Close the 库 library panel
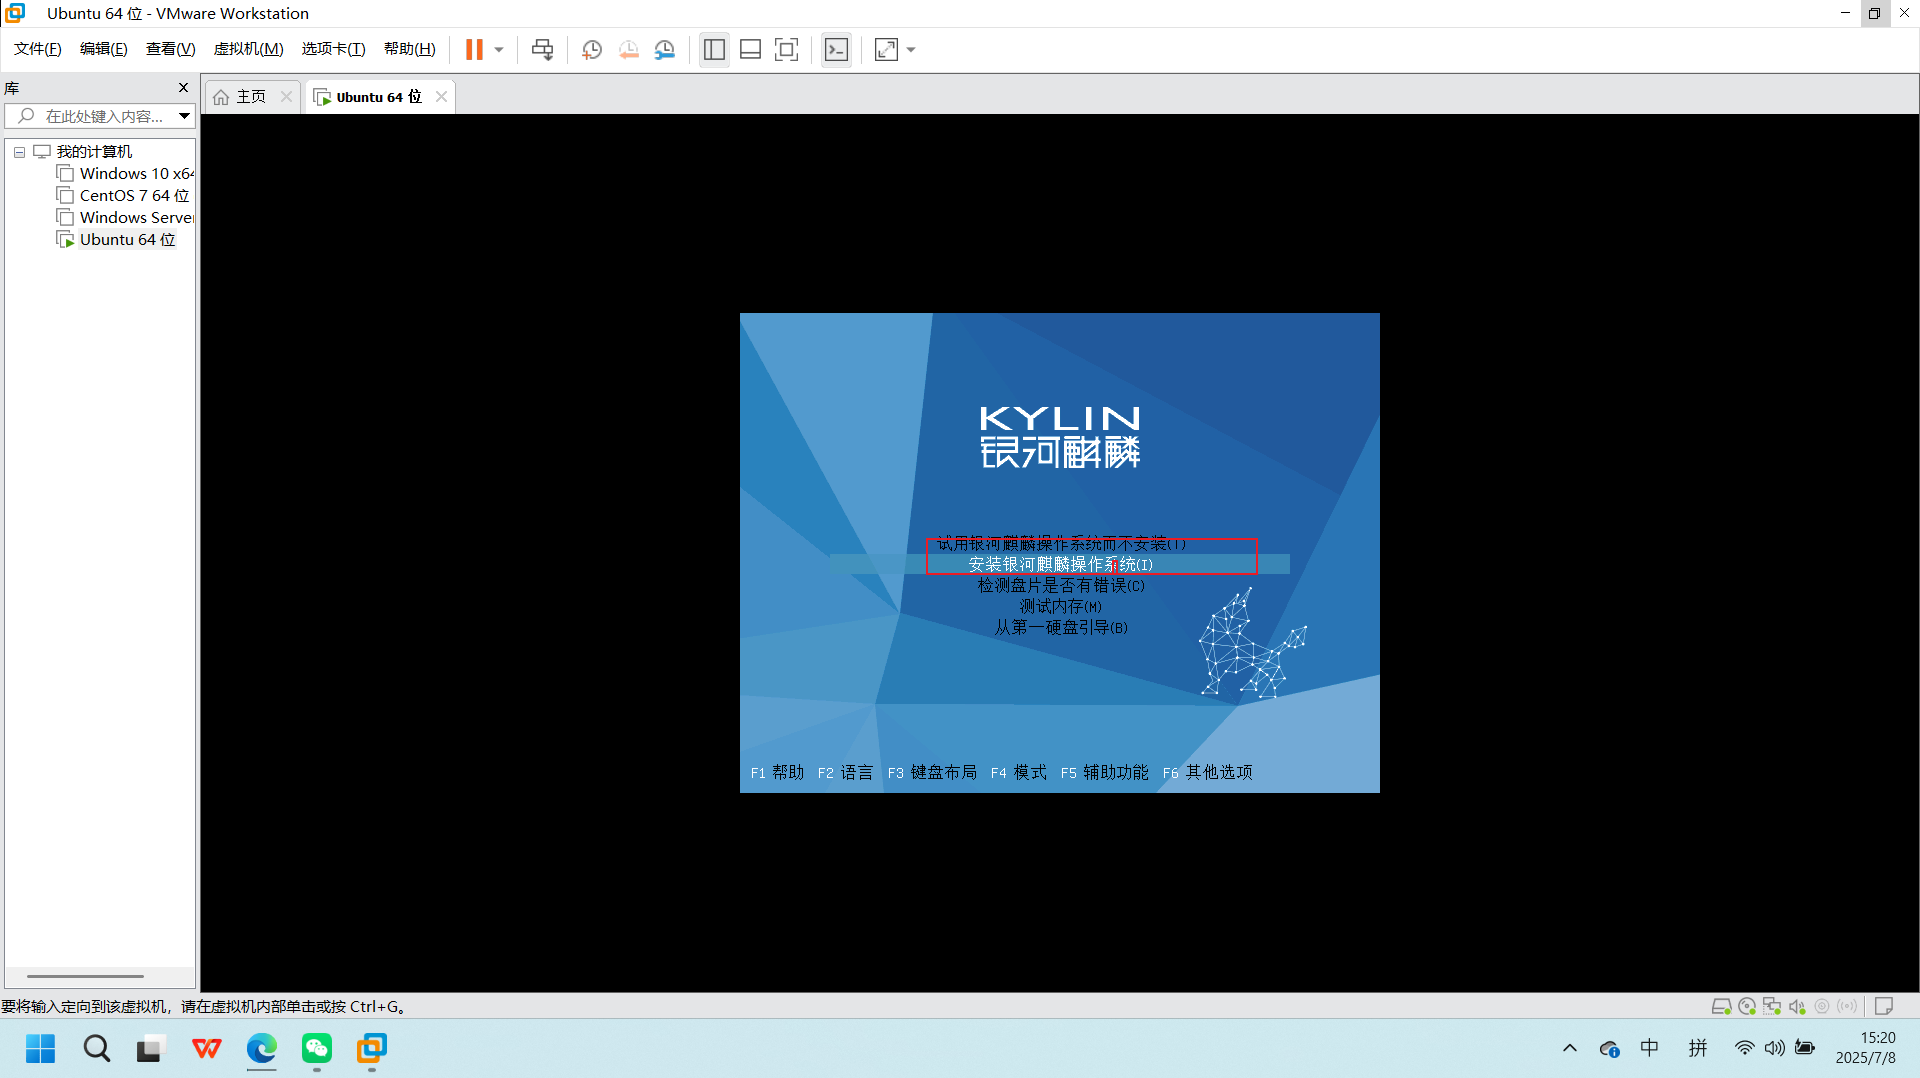Screen dimensions: 1920x1078 183,88
